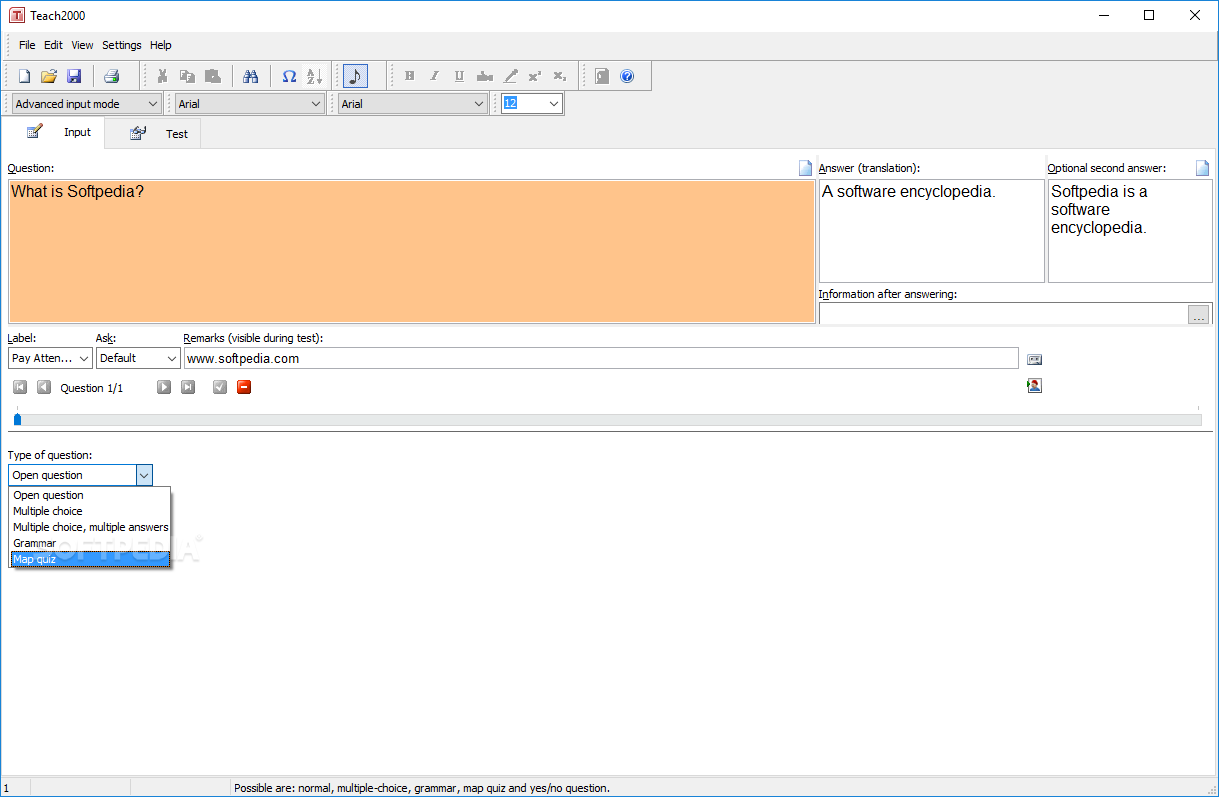The width and height of the screenshot is (1219, 797).
Task: Go to previous question arrow button
Action: click(44, 387)
